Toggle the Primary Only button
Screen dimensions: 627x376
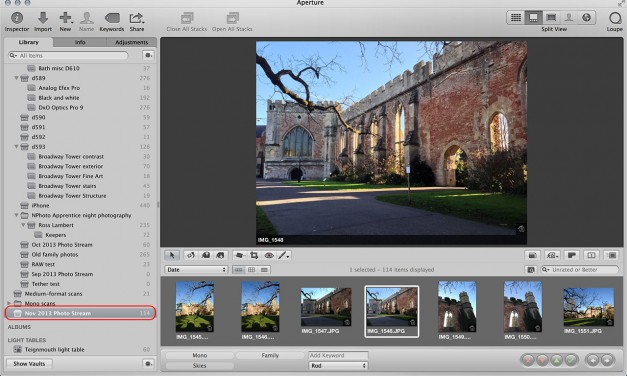click(x=572, y=255)
